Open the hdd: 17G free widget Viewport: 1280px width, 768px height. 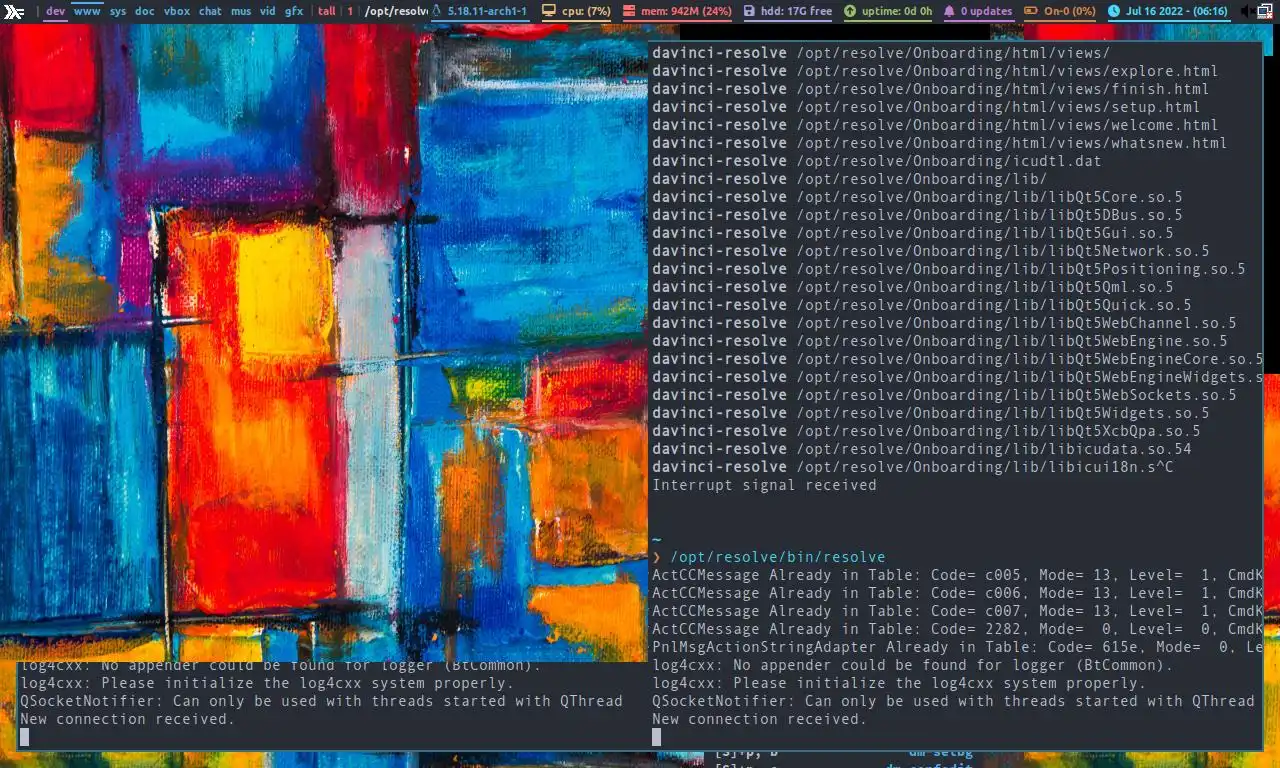pyautogui.click(x=797, y=12)
